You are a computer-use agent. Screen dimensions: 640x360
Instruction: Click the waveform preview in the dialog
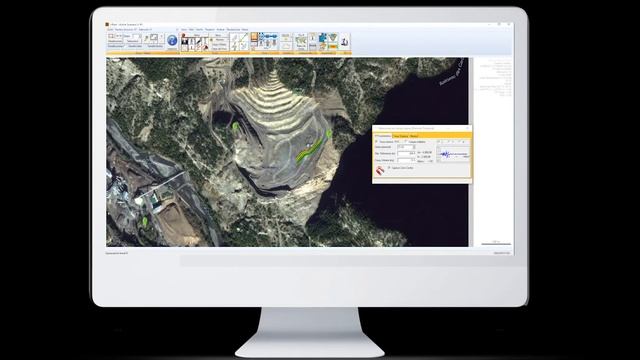click(x=453, y=154)
